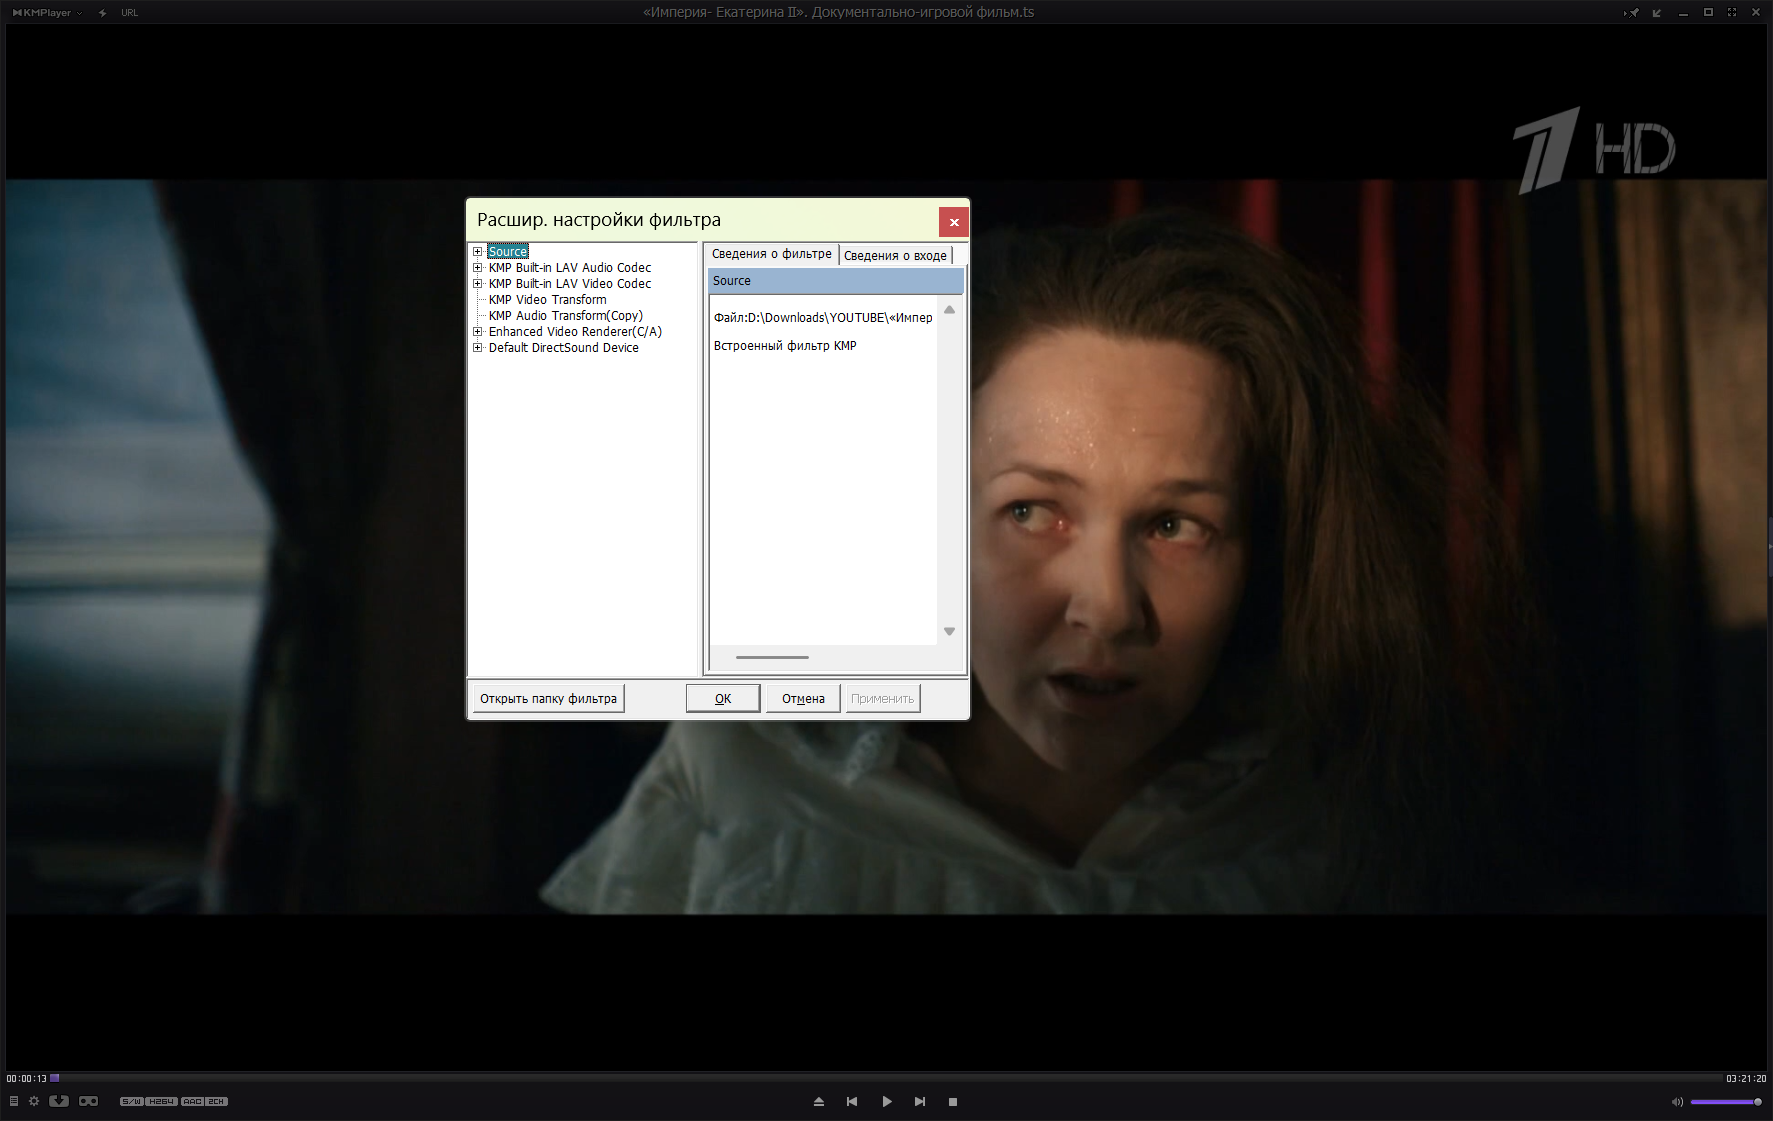Toggle VR mode with the goggles icon
This screenshot has height=1121, width=1773.
click(89, 1101)
